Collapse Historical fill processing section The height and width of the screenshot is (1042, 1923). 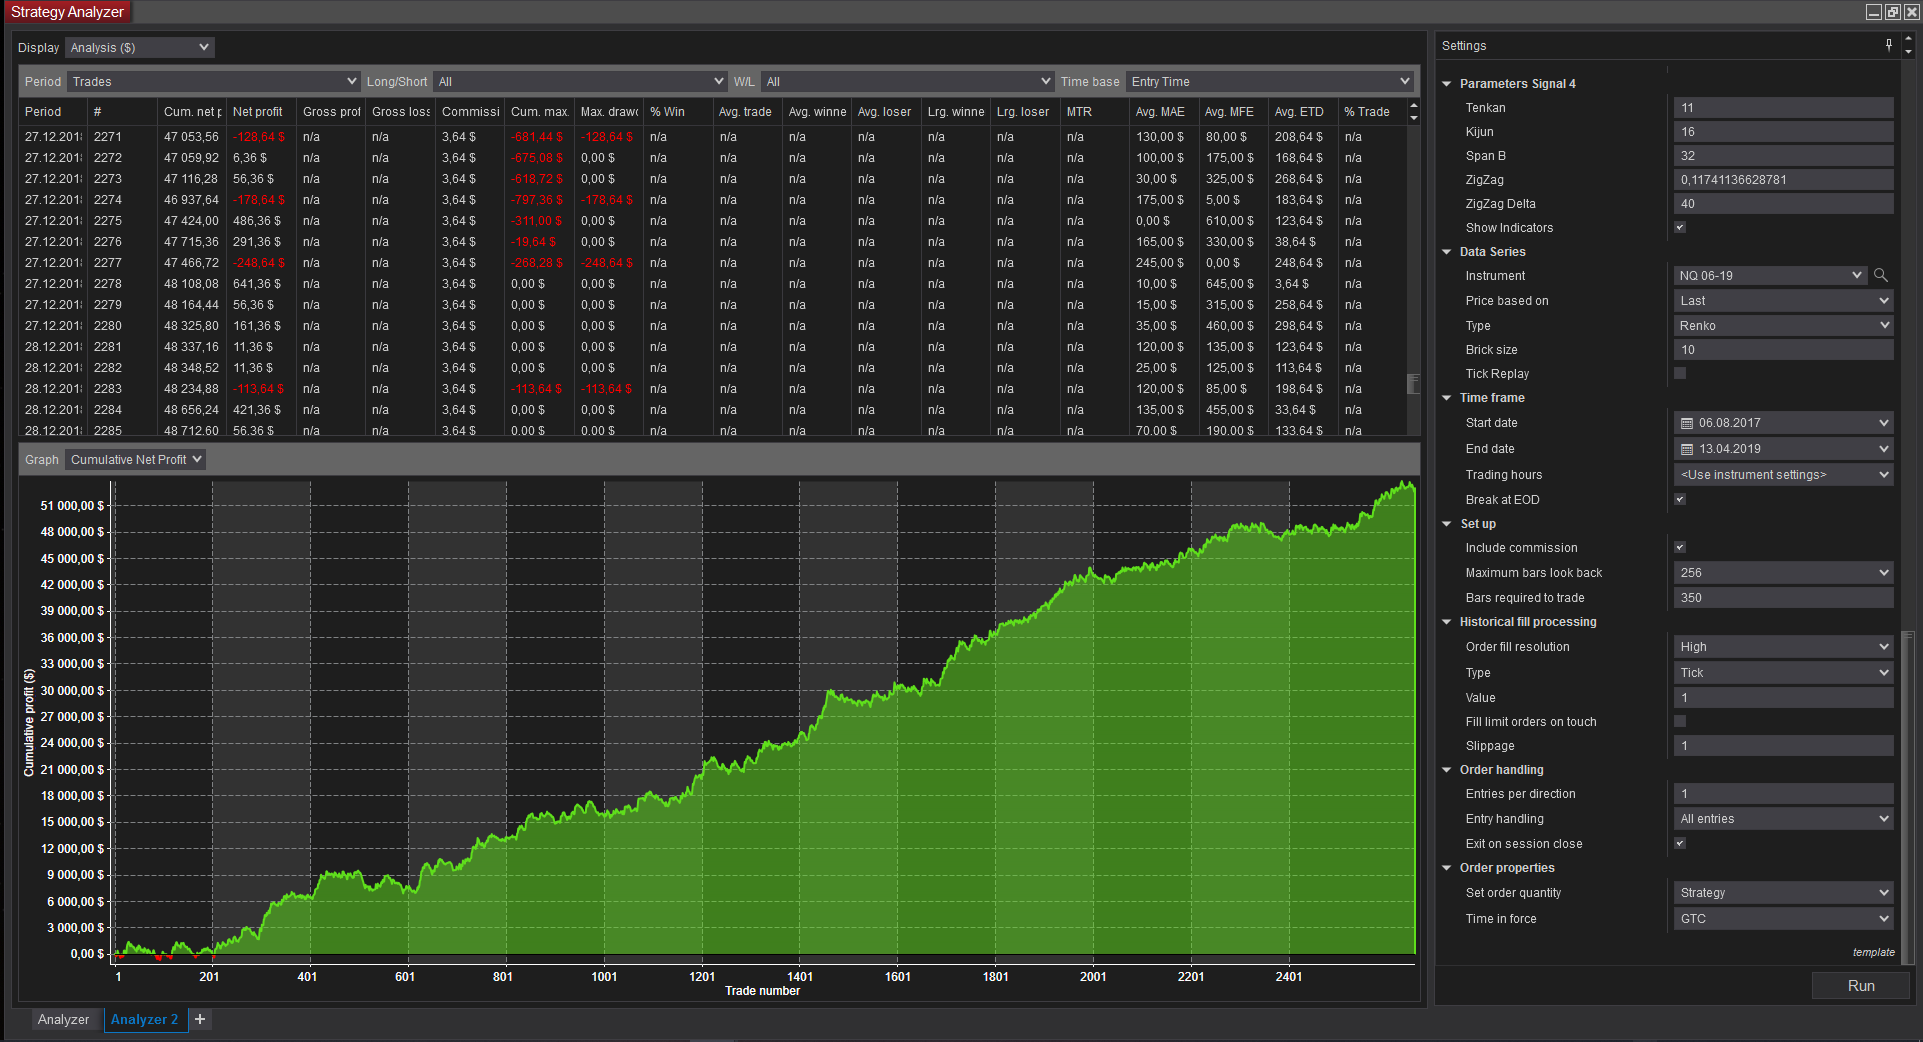[1446, 622]
